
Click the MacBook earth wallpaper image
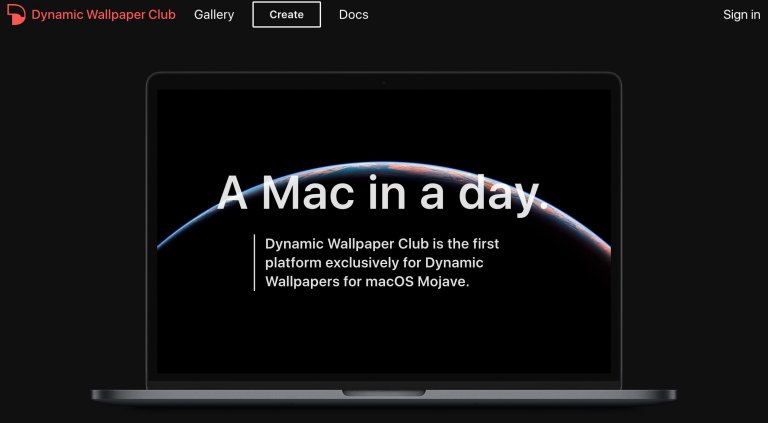tap(384, 232)
